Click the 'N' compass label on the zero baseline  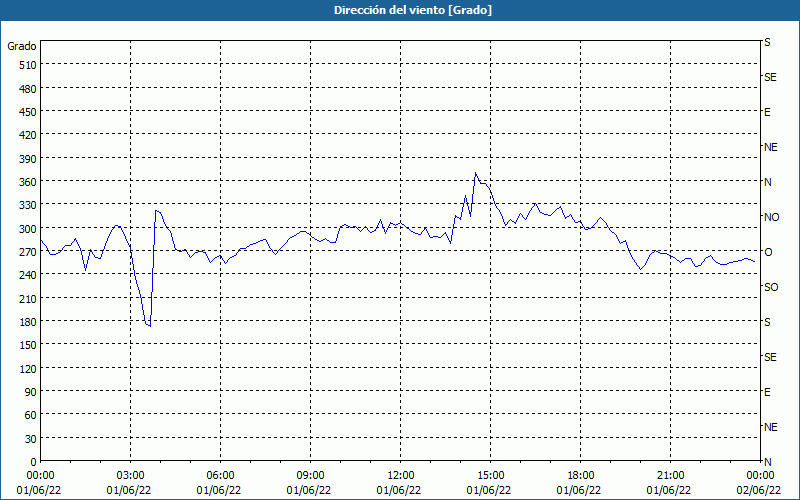point(767,462)
